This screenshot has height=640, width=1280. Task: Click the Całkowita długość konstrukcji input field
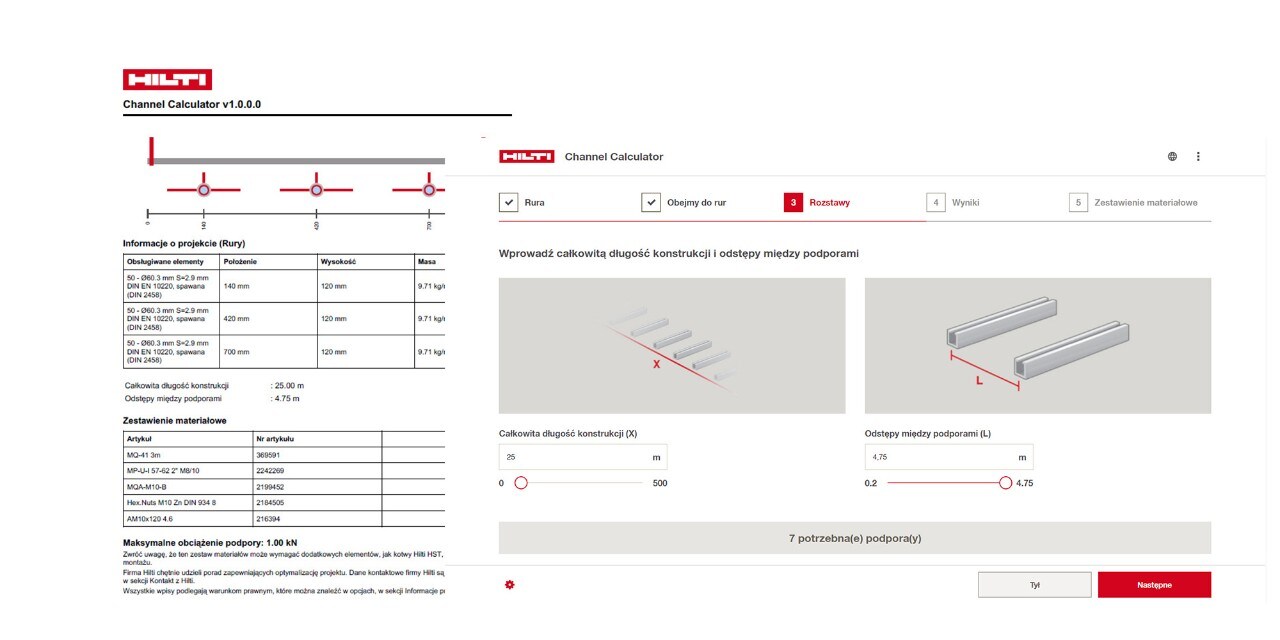click(575, 457)
